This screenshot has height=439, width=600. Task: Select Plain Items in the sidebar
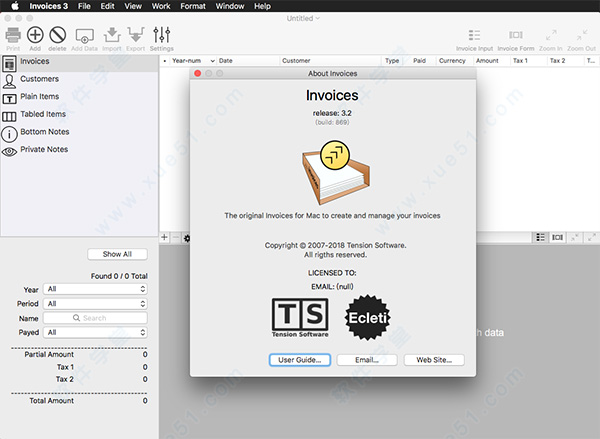click(80, 98)
